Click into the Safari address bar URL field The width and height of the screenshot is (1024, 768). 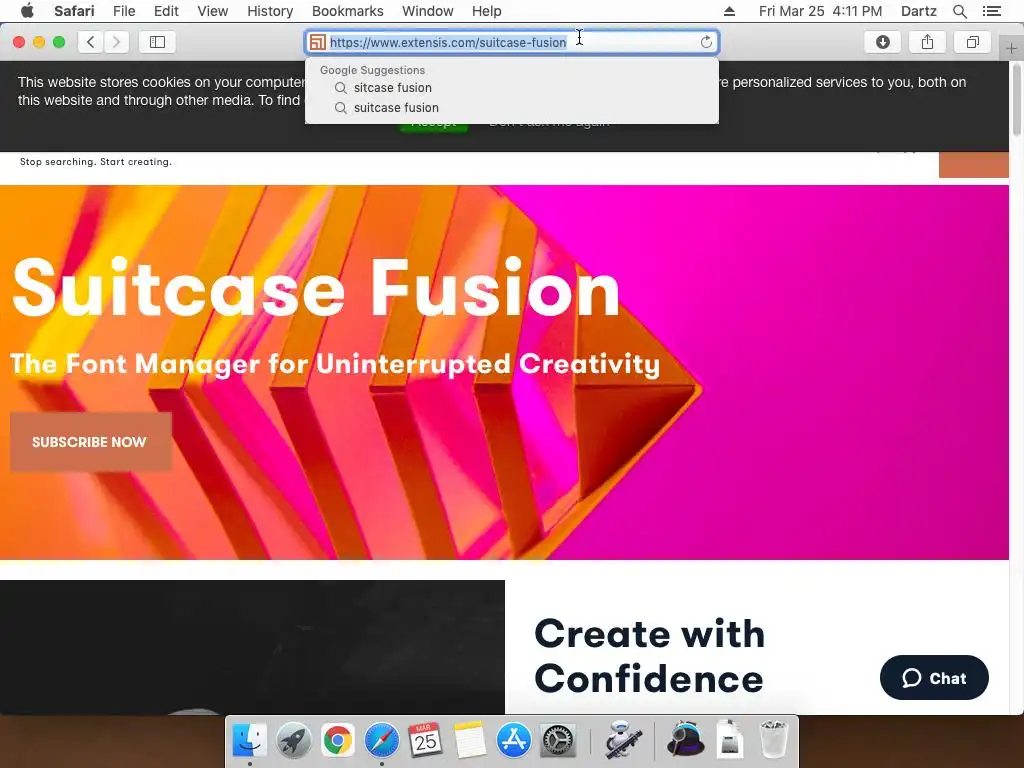(x=512, y=42)
